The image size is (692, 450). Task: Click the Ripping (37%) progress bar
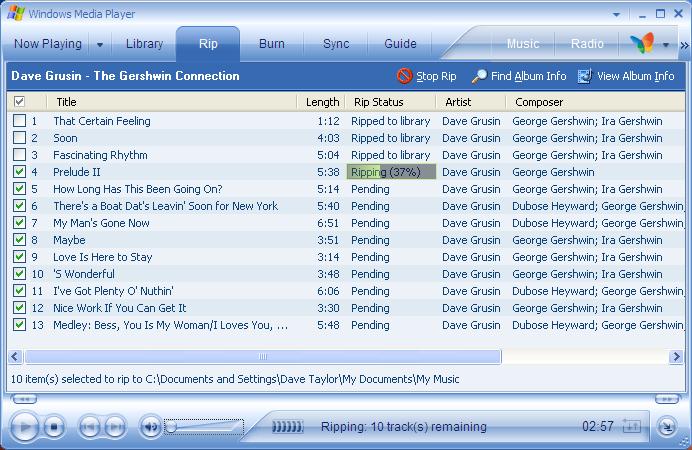tap(391, 172)
